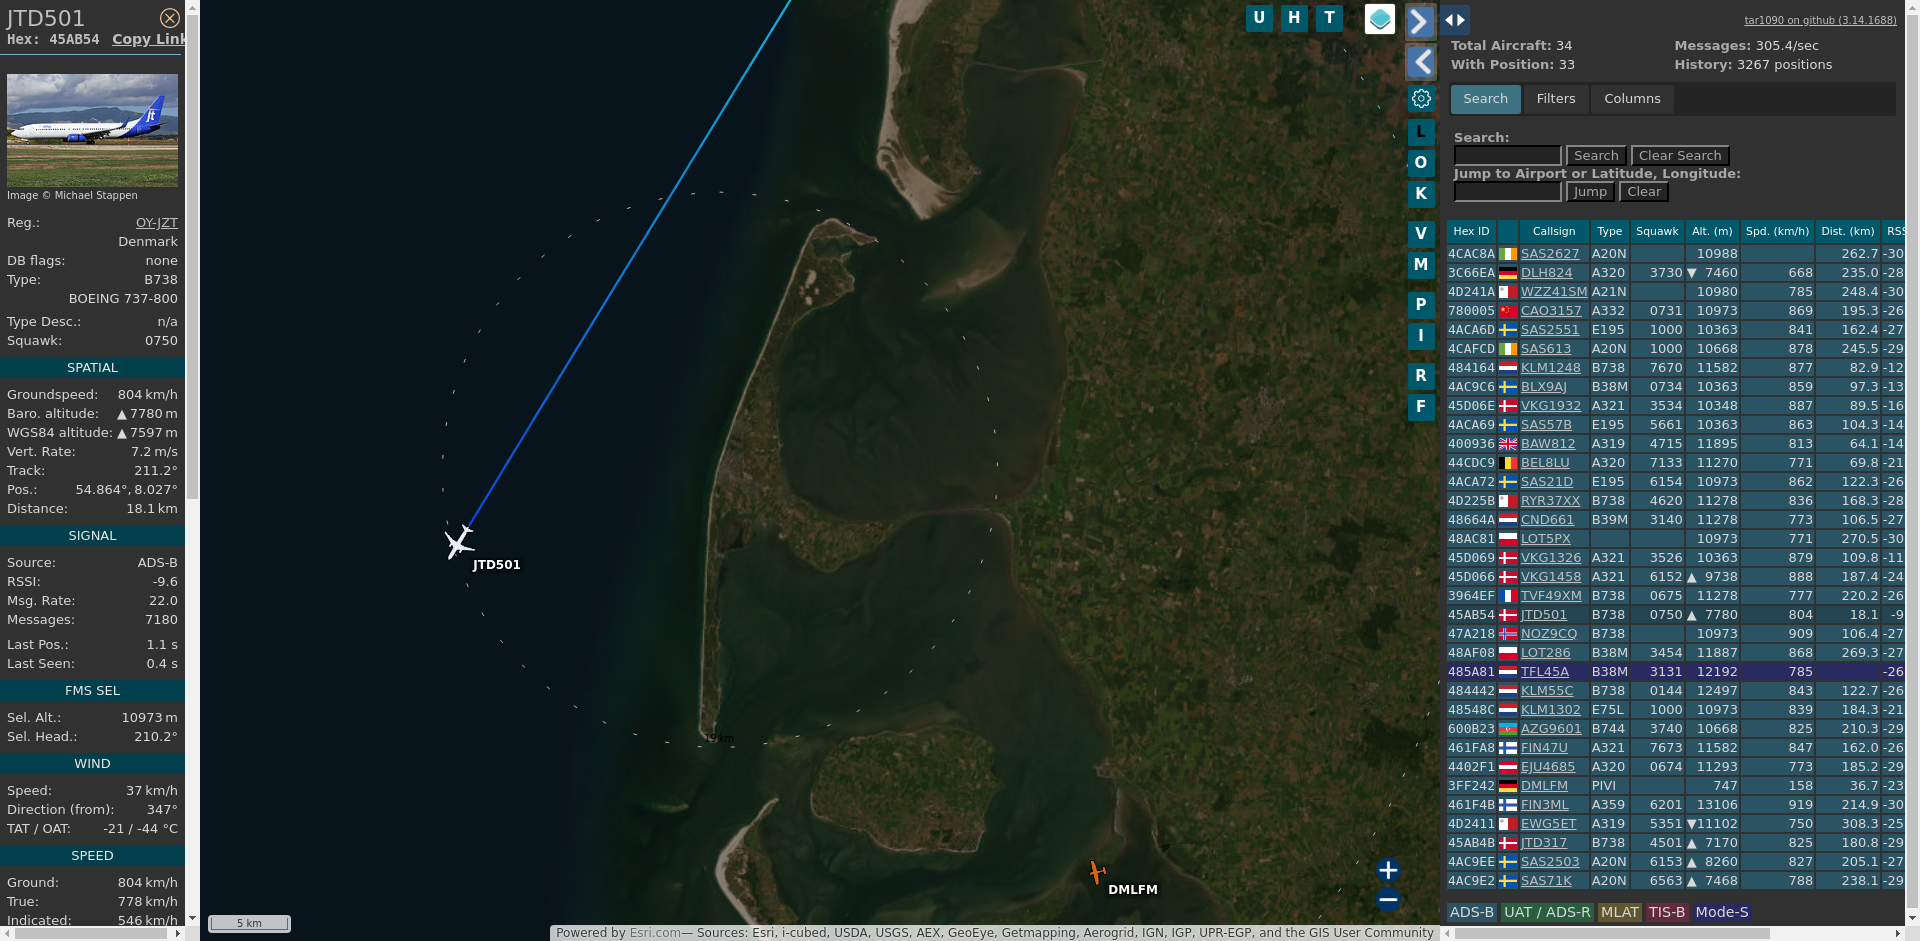Toggle the V map button

[x=1421, y=234]
